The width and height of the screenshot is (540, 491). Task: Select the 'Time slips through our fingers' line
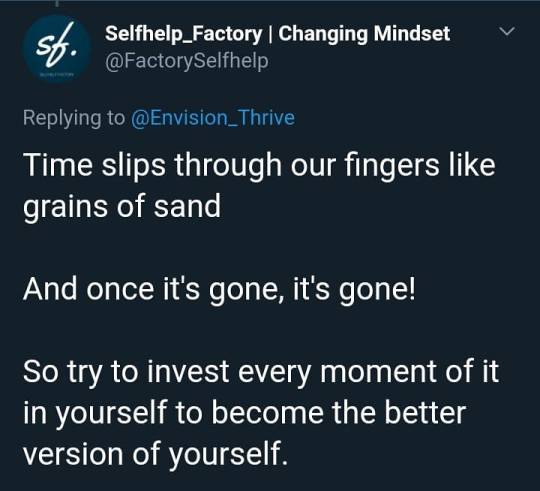click(259, 166)
